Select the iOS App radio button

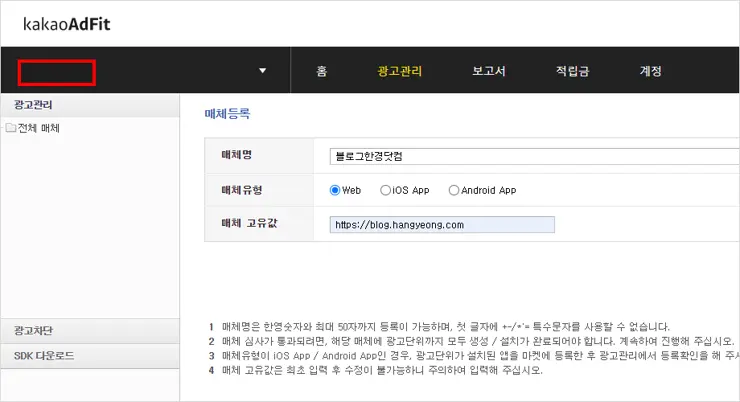385,190
